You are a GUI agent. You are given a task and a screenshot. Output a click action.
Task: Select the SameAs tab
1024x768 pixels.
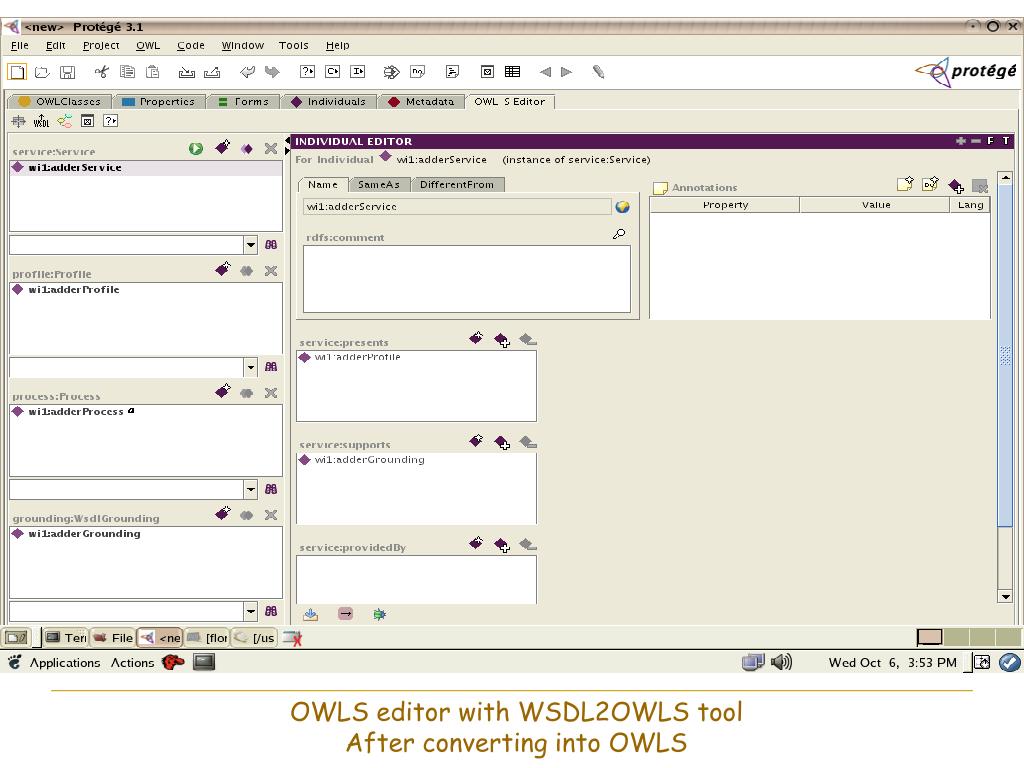[379, 185]
